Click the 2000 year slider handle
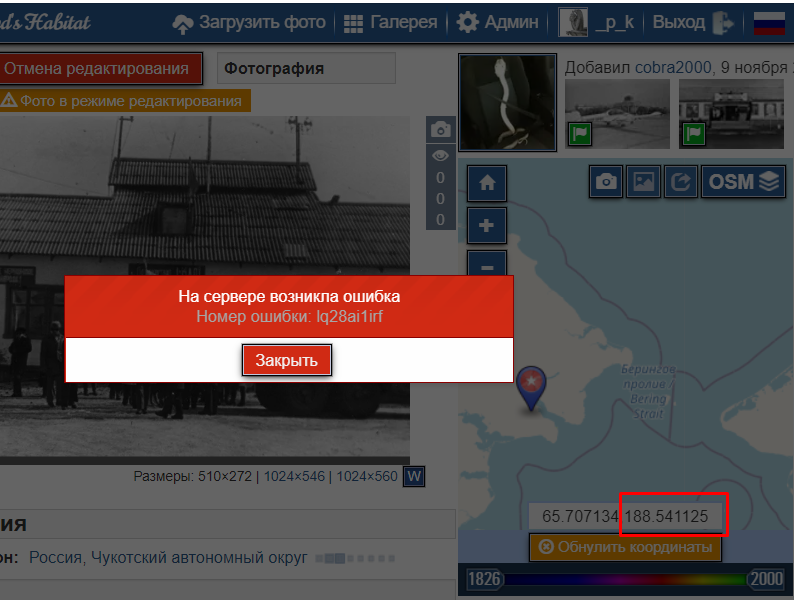 coord(766,579)
